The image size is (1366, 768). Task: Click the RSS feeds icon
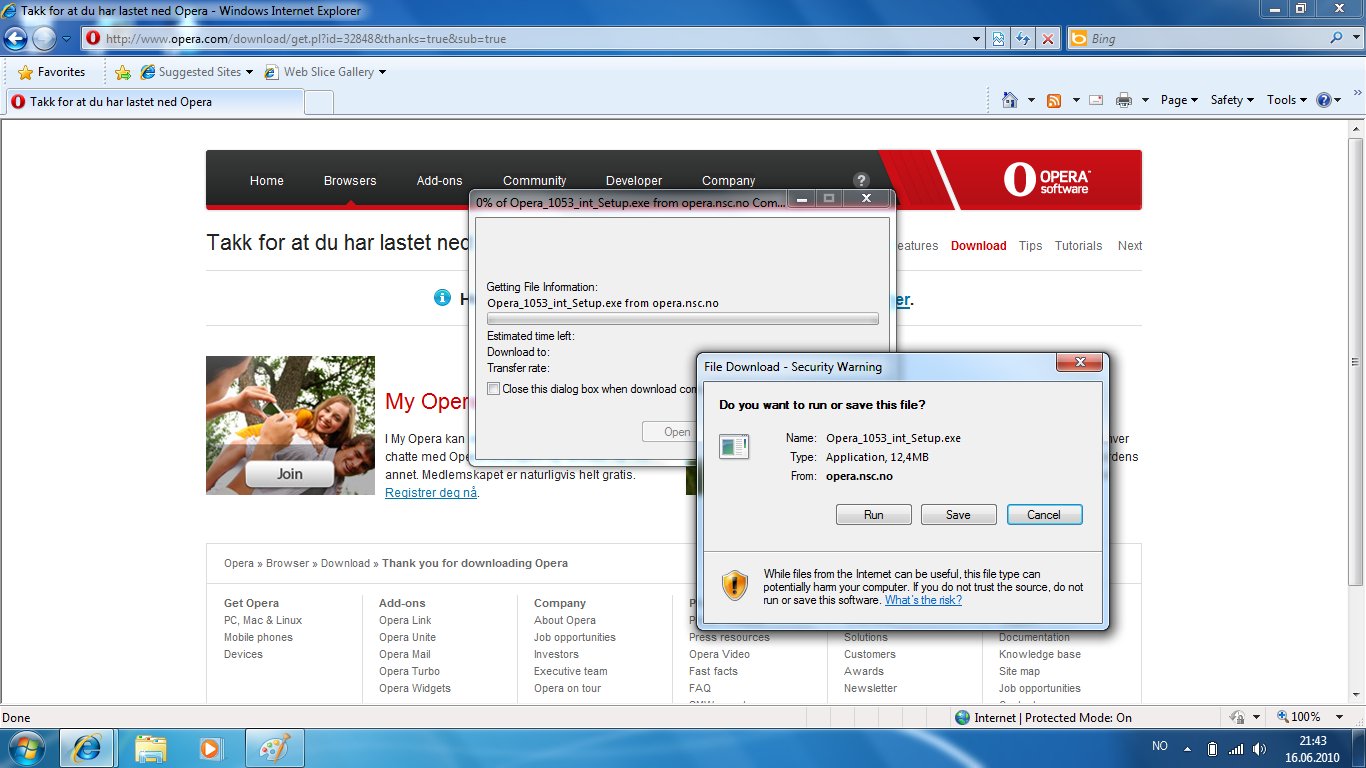pyautogui.click(x=1054, y=100)
